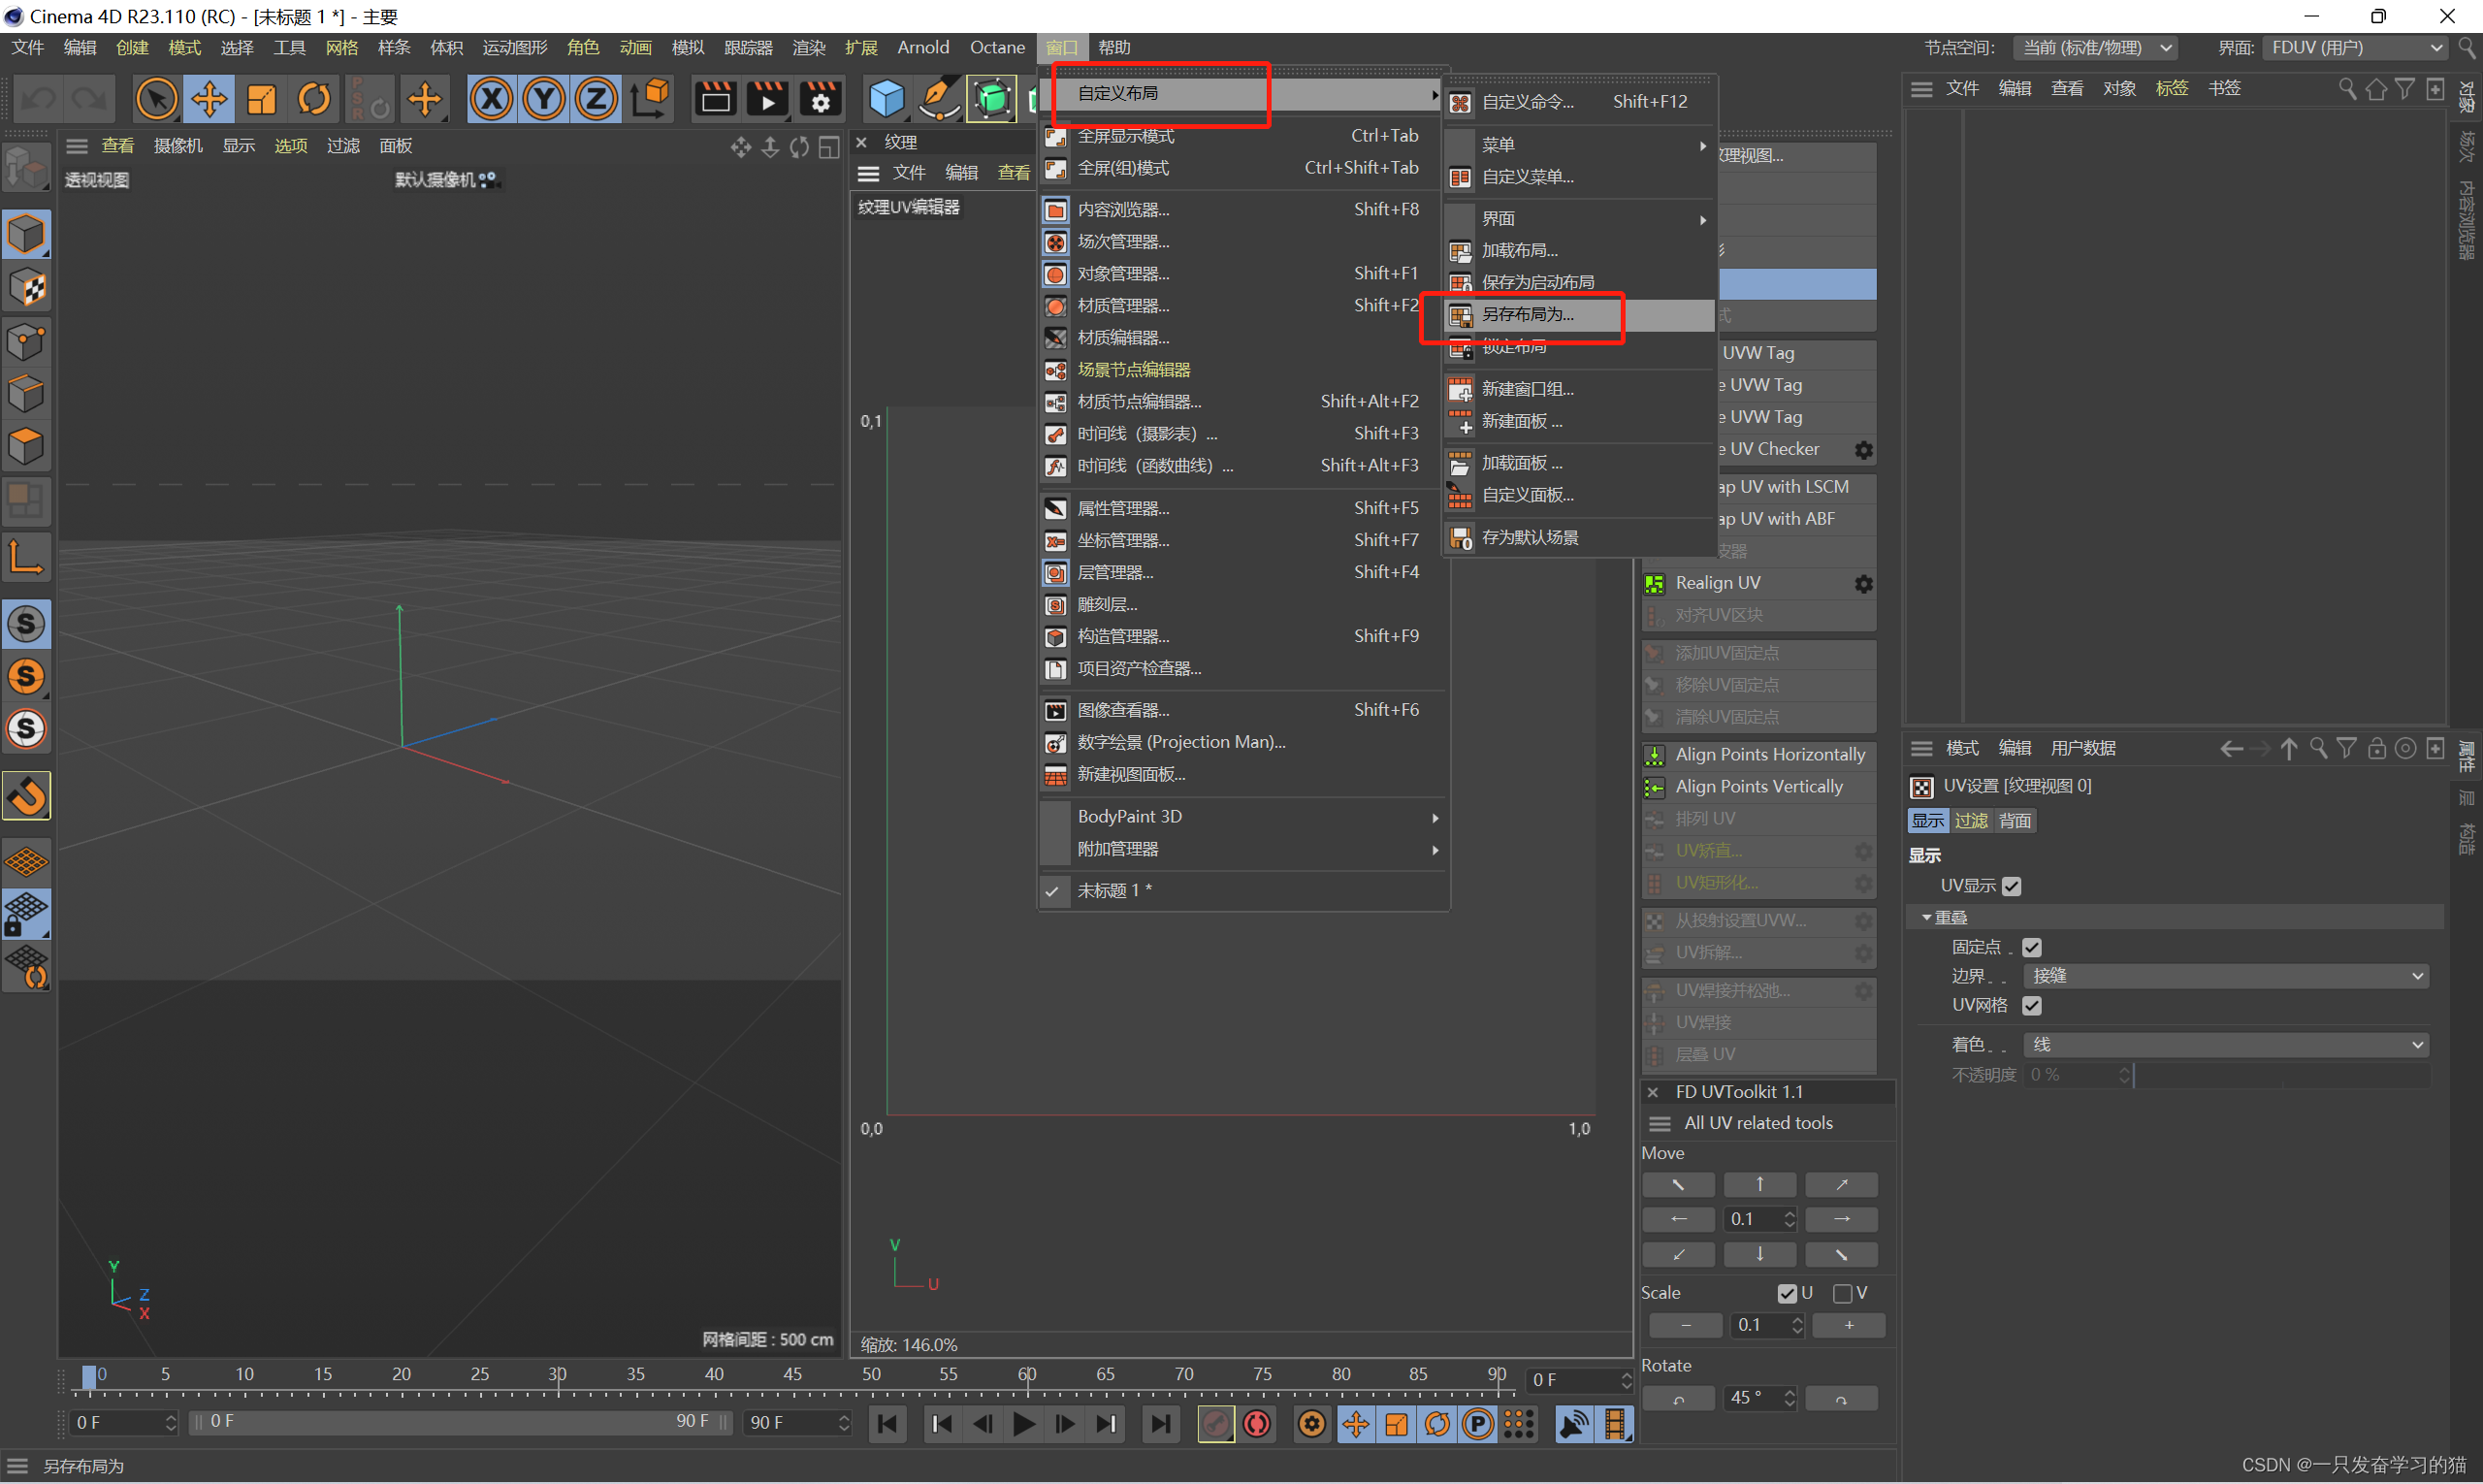Select the Move tool in toolbar

click(x=209, y=99)
